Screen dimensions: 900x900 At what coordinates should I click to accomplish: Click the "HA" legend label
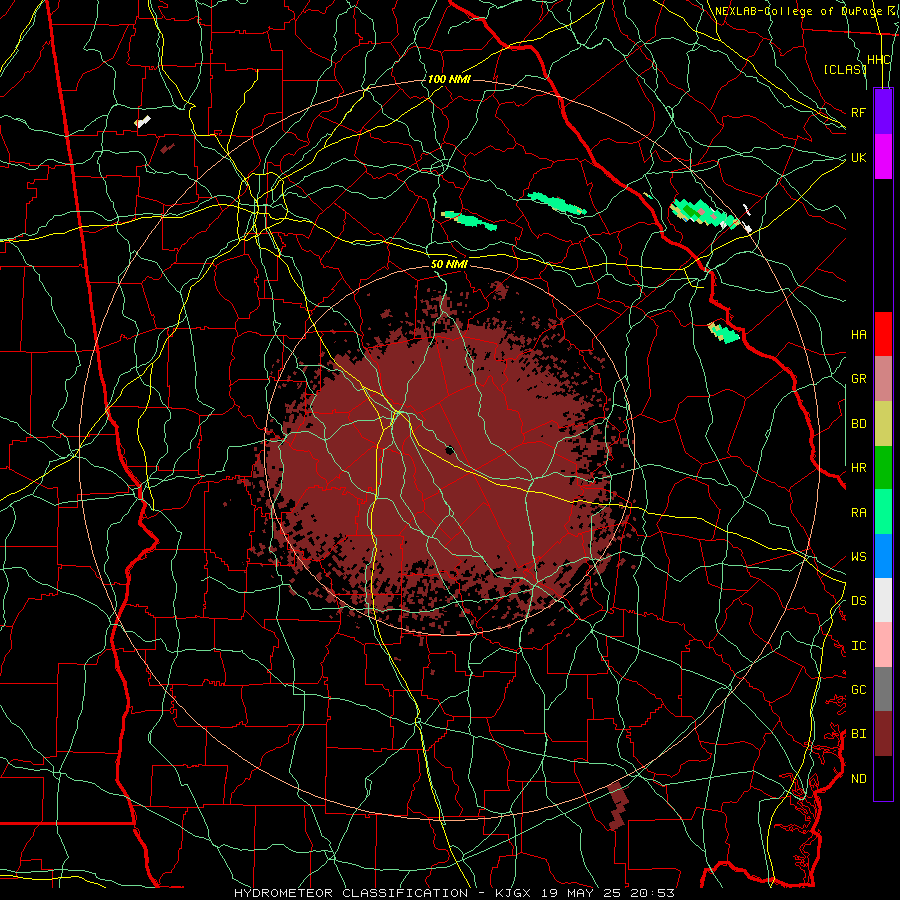click(858, 335)
